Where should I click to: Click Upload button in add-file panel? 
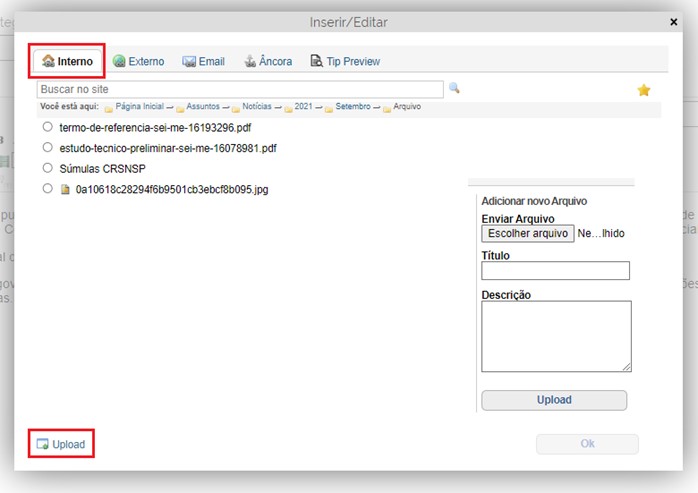pos(554,400)
